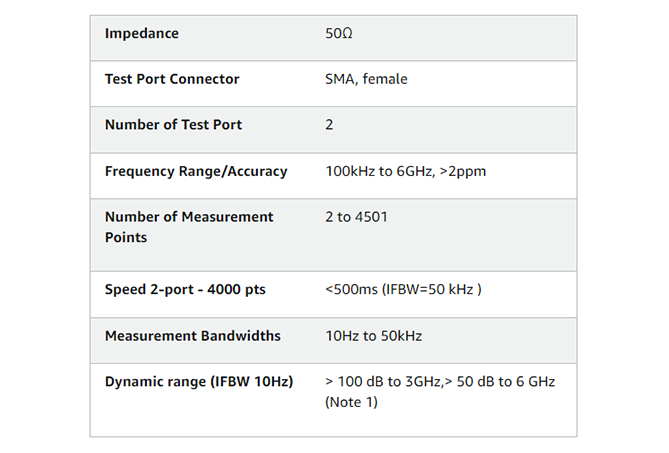
Task: Click the Measurement Bandwidths label
Action: click(192, 336)
